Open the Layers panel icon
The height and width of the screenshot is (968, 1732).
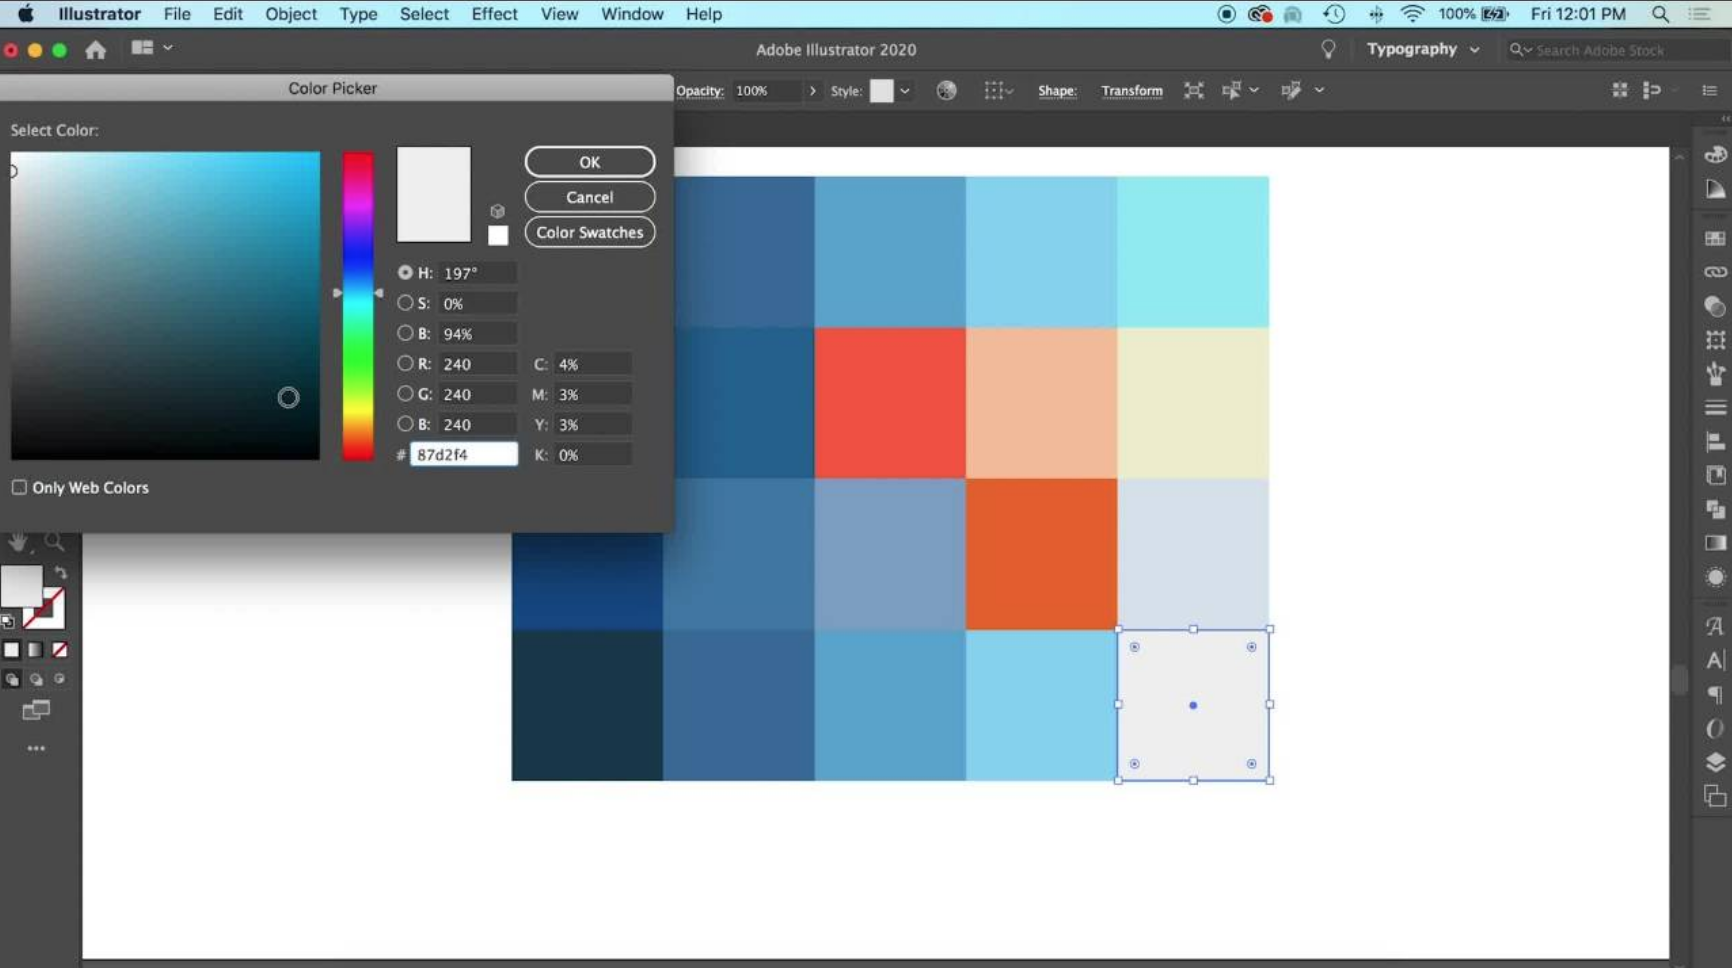point(1715,762)
